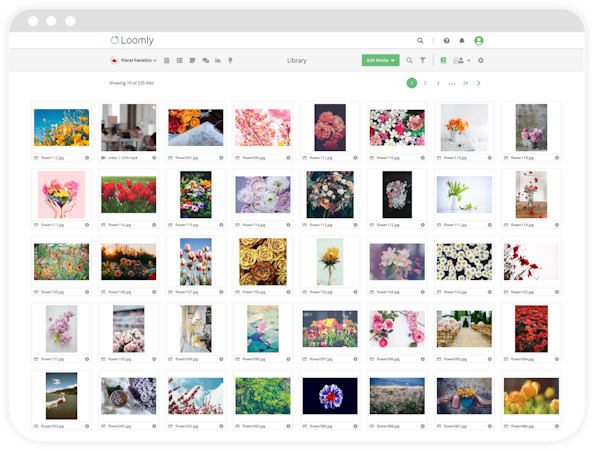This screenshot has width=594, height=450.
Task: Open the green user account avatar
Action: 478,41
